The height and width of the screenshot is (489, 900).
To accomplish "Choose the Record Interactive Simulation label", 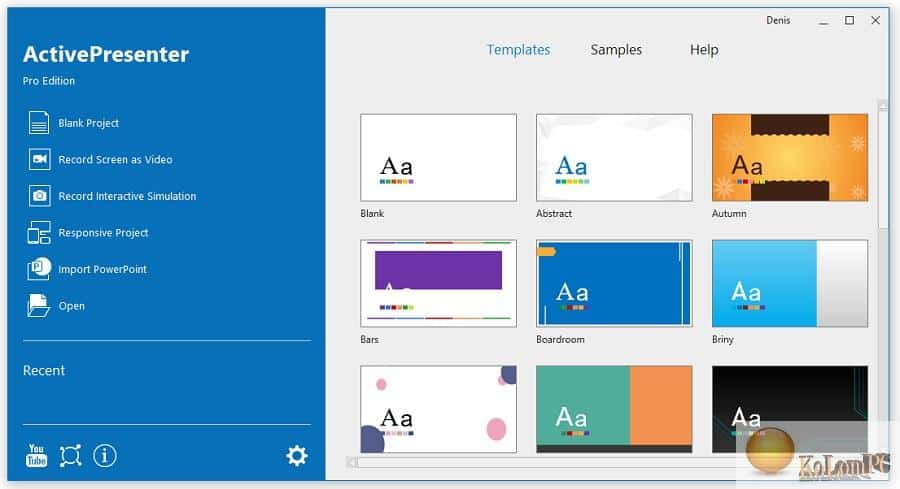I will click(x=127, y=196).
